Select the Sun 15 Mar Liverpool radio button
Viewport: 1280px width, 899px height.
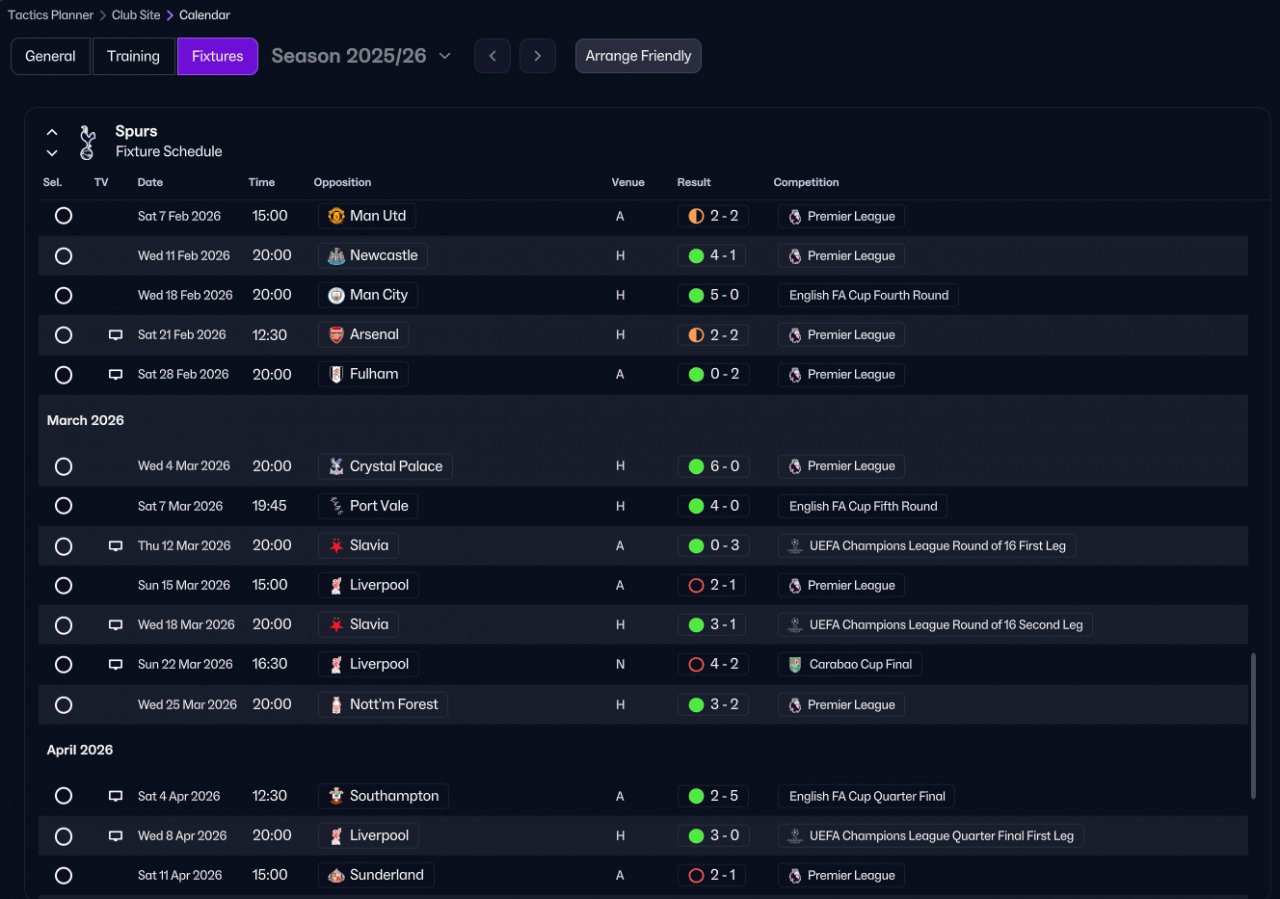point(63,586)
